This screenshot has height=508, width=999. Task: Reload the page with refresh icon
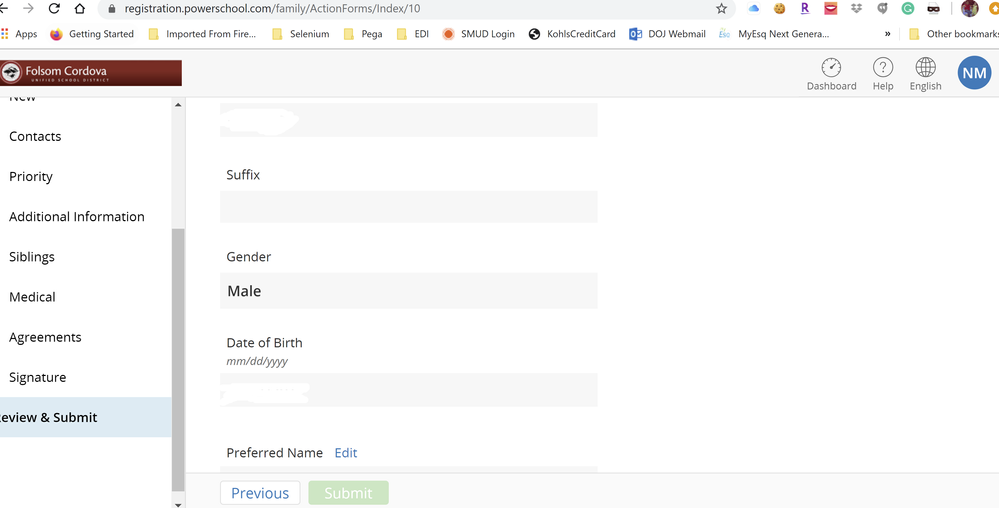point(54,8)
